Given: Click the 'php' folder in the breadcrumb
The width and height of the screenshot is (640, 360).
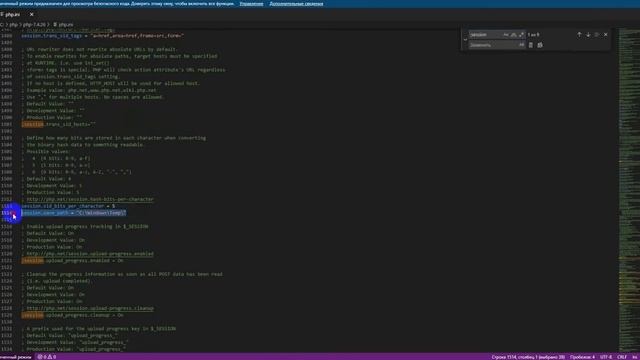Looking at the screenshot, I should pyautogui.click(x=13, y=24).
